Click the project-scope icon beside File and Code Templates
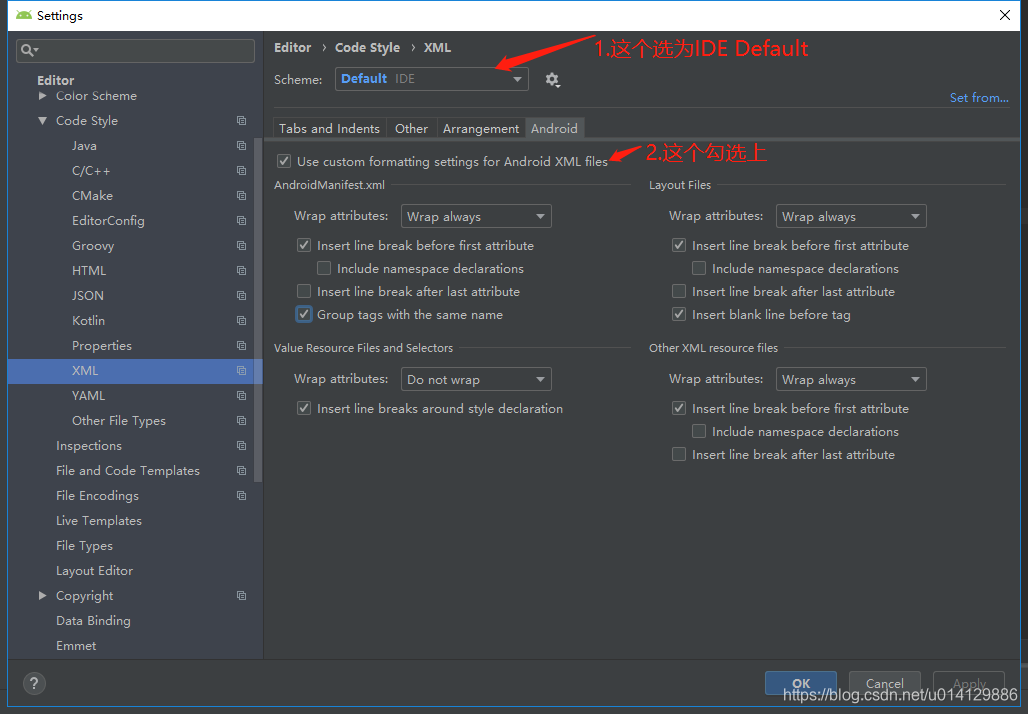 tap(241, 471)
